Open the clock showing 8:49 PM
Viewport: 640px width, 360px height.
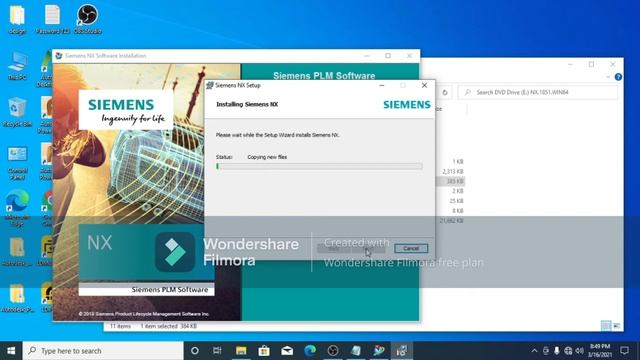click(x=600, y=351)
